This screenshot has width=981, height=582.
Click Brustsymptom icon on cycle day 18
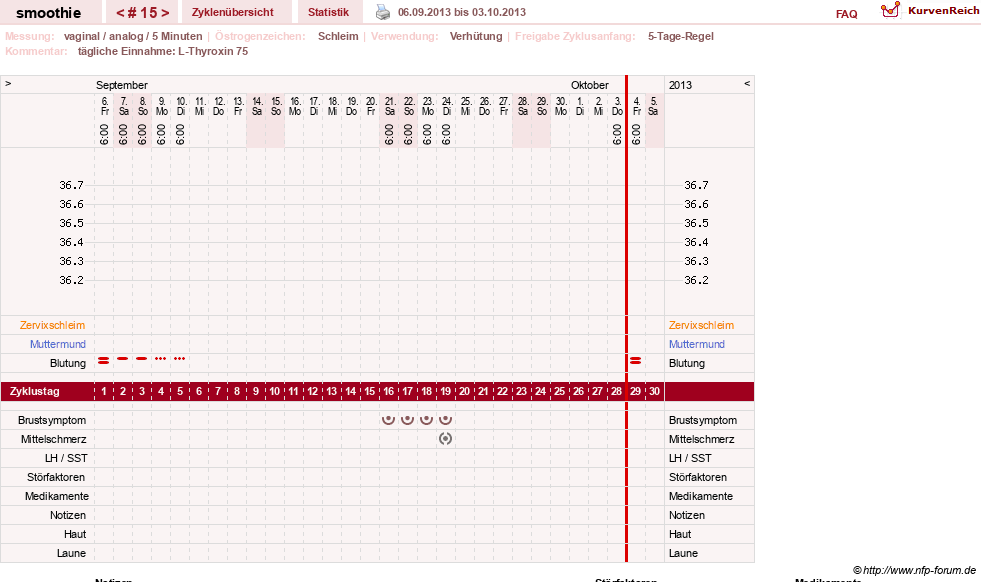pos(427,420)
